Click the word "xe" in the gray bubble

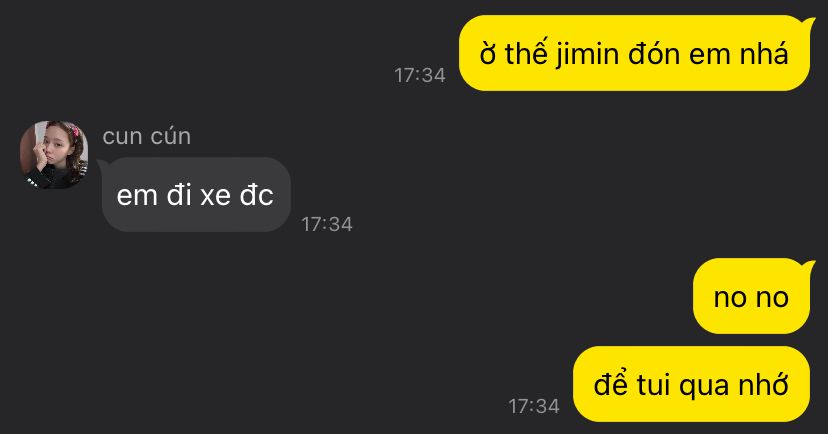pyautogui.click(x=215, y=196)
